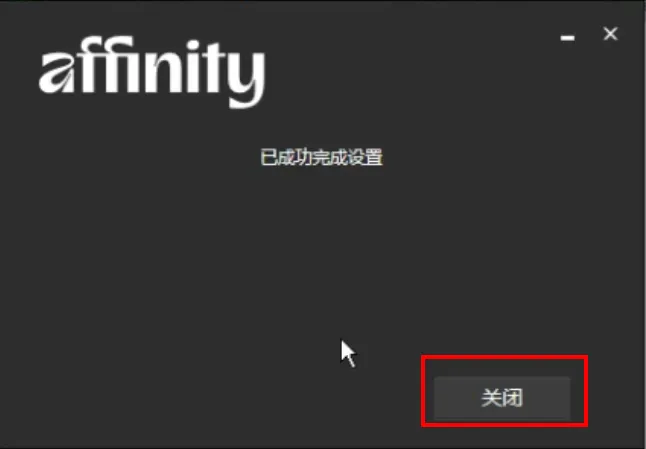
Task: Click the letter 'y' of the affinity logo
Action: [x=247, y=80]
